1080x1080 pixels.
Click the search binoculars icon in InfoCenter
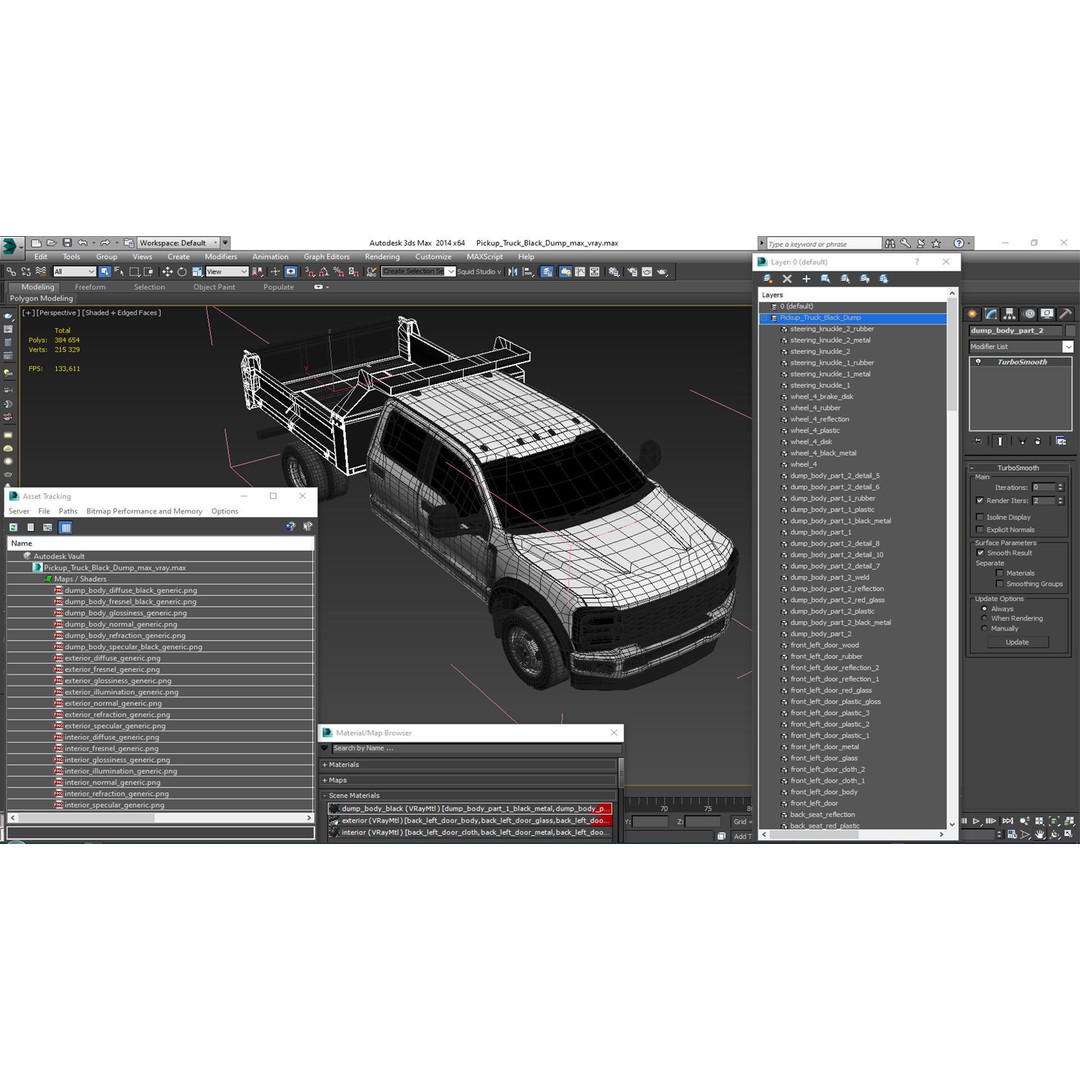(x=890, y=243)
